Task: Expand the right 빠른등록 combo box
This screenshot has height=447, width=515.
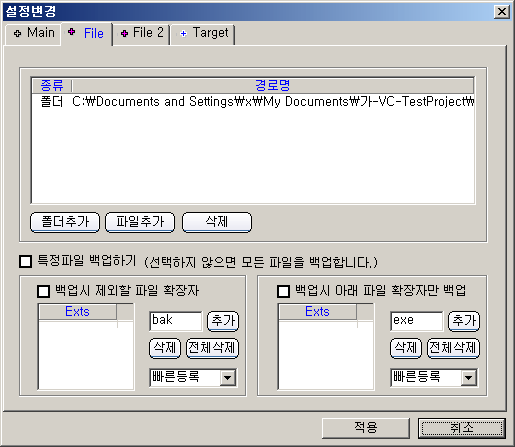Action: [469, 378]
